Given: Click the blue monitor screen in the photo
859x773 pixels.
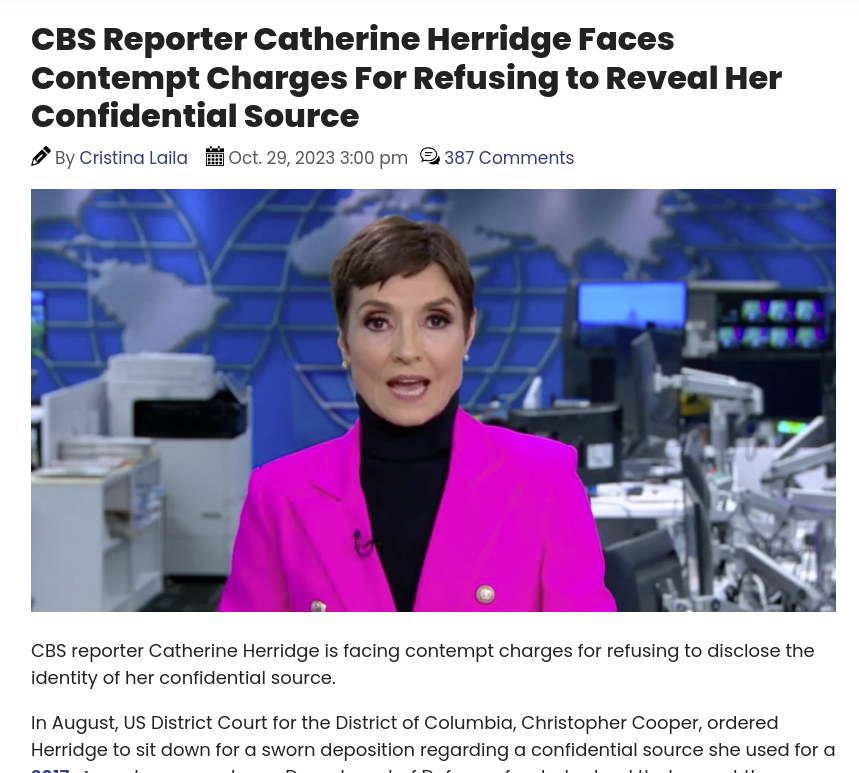Looking at the screenshot, I should [632, 306].
